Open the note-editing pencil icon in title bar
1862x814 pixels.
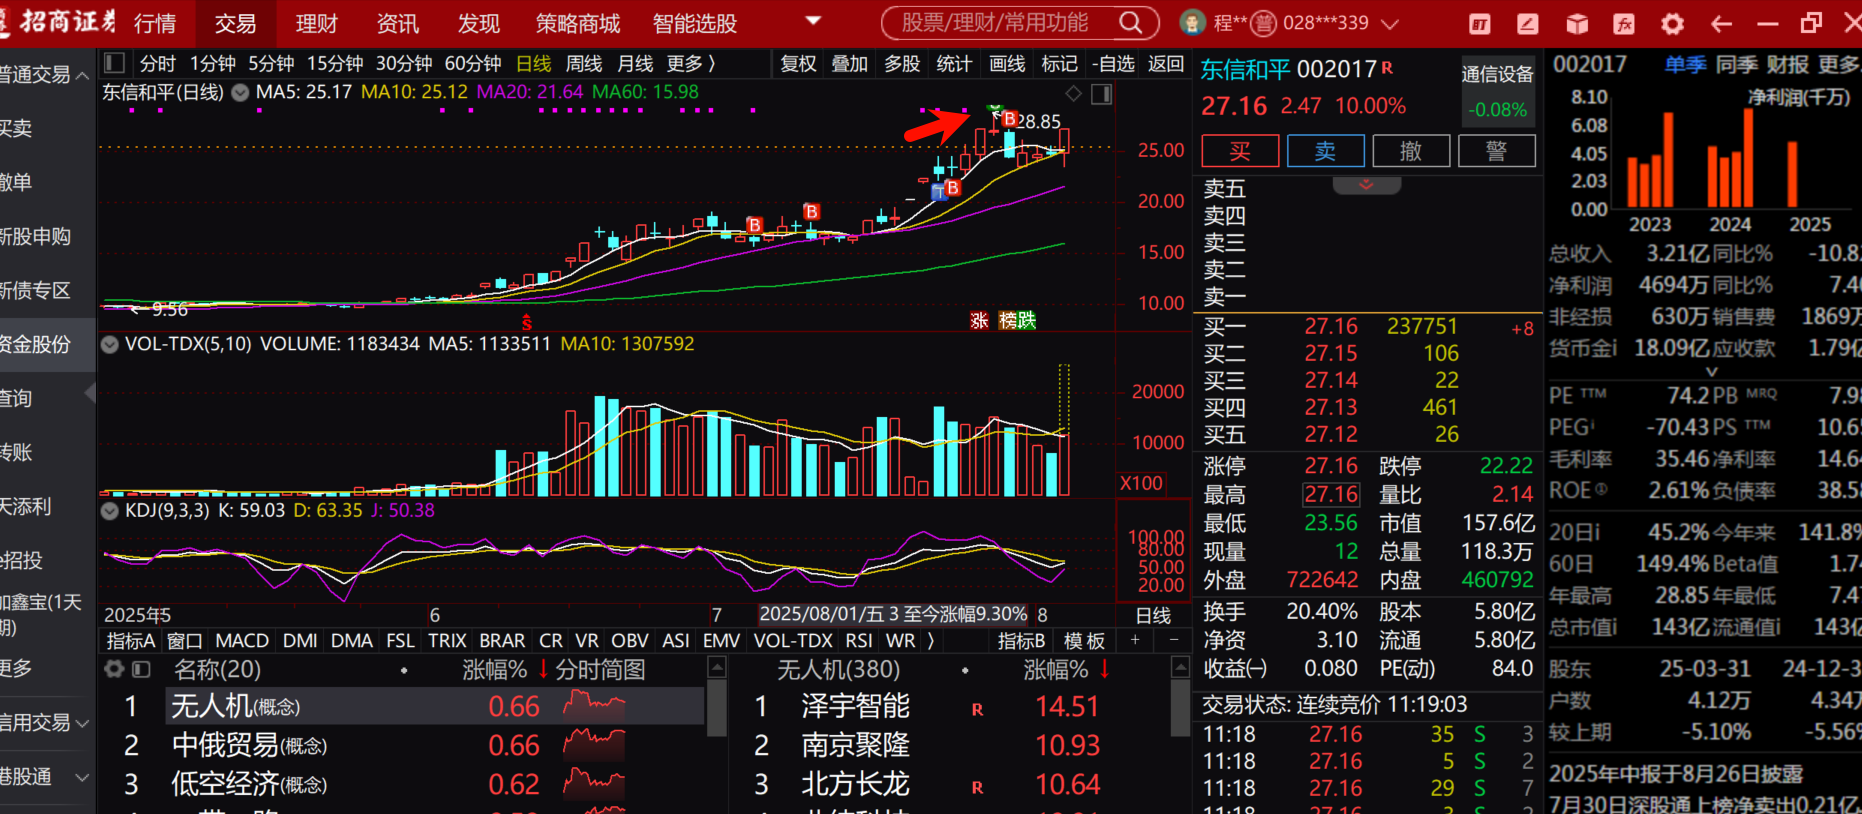tap(1528, 24)
